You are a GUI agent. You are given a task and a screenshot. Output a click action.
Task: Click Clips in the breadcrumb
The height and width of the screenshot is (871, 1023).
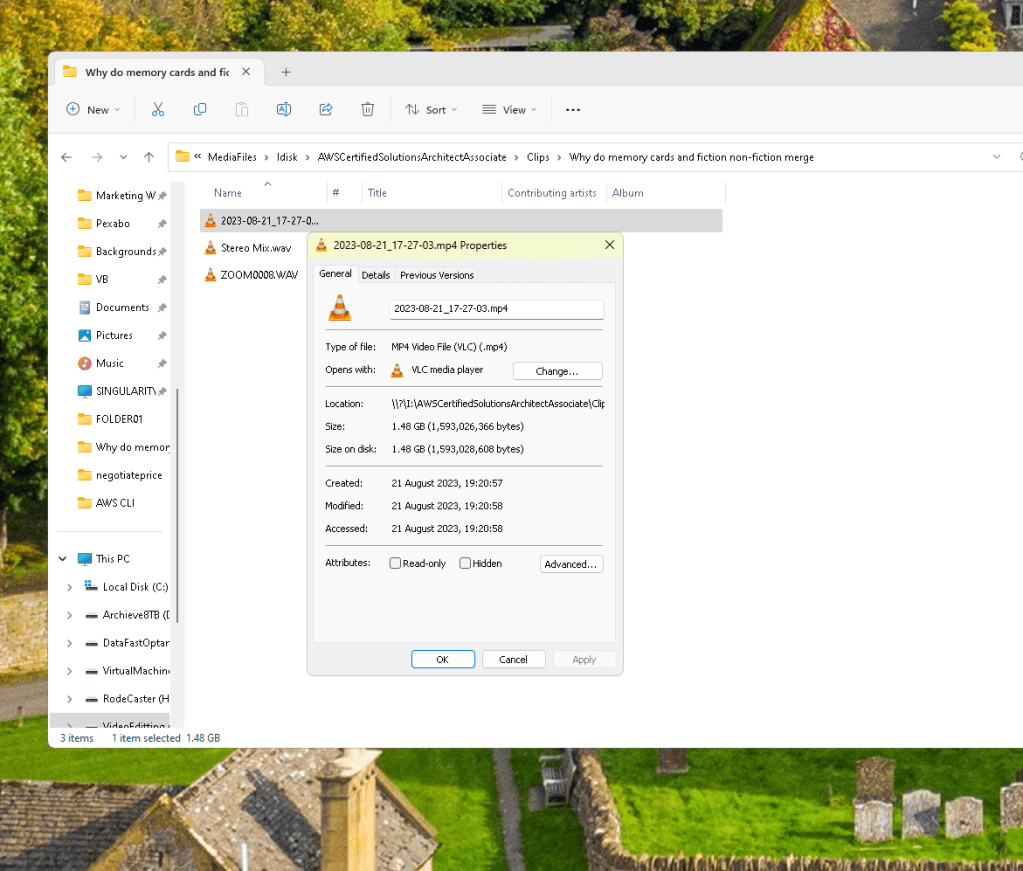[538, 157]
